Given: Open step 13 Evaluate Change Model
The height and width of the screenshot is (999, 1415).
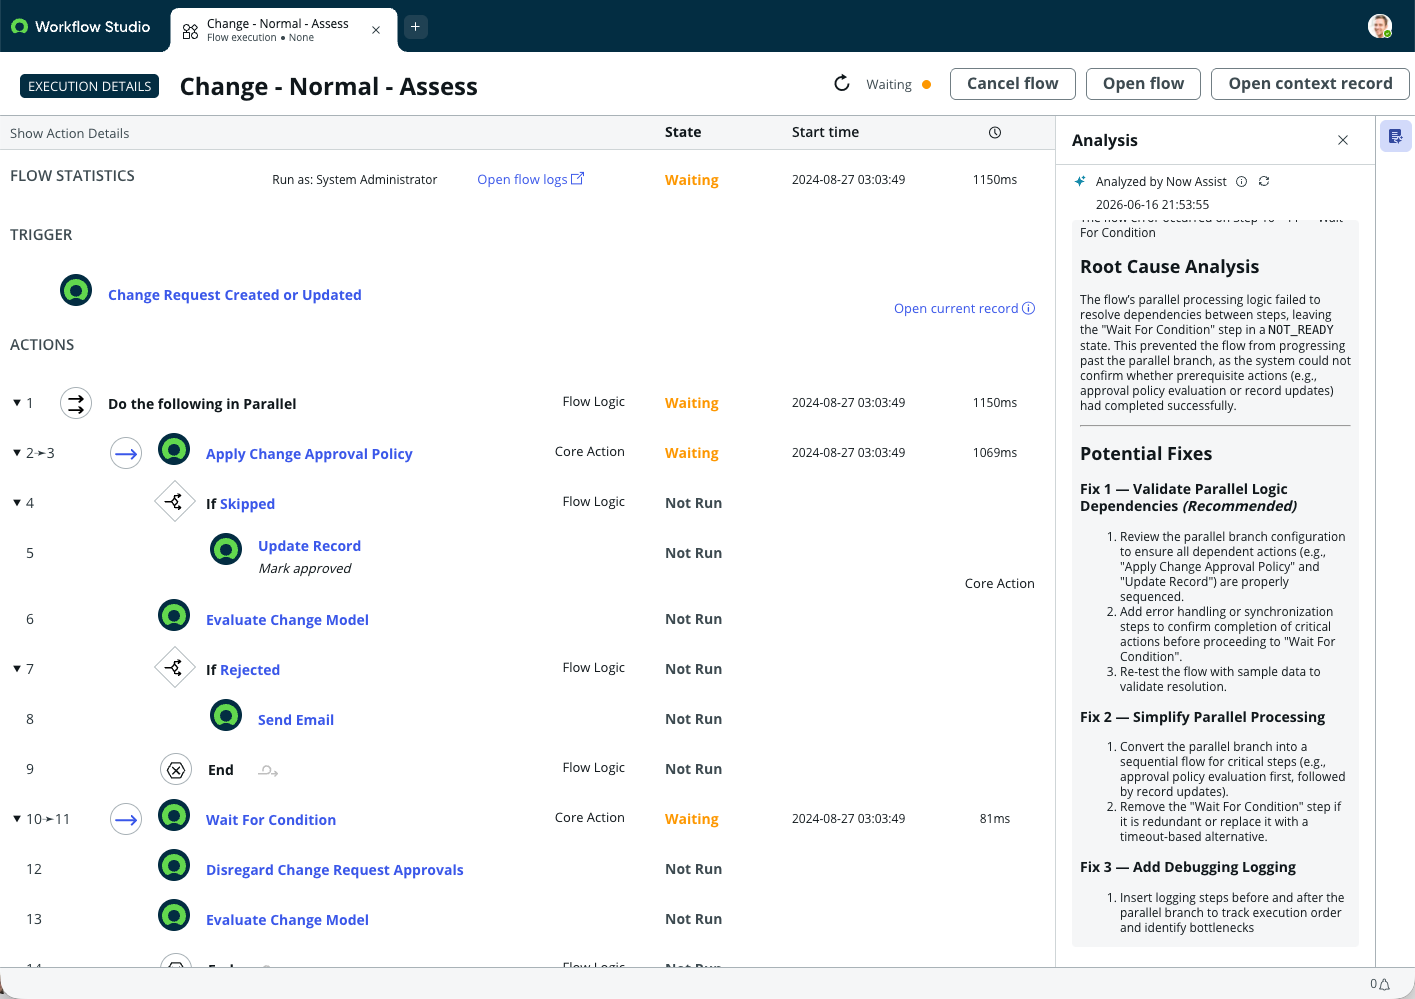Looking at the screenshot, I should 287,920.
